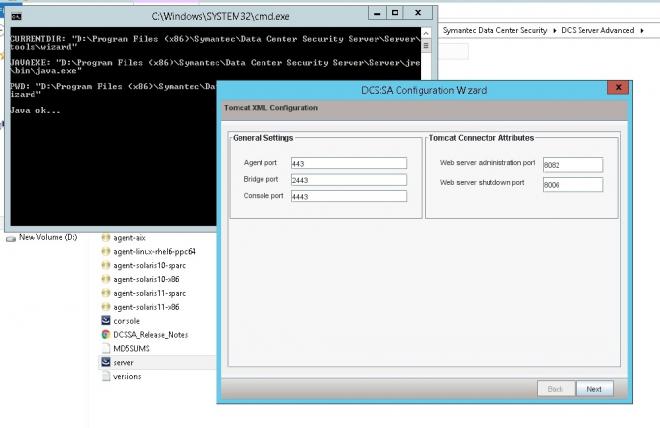
Task: Click the agent-linux-rhel6-ppc64 icon
Action: point(106,252)
